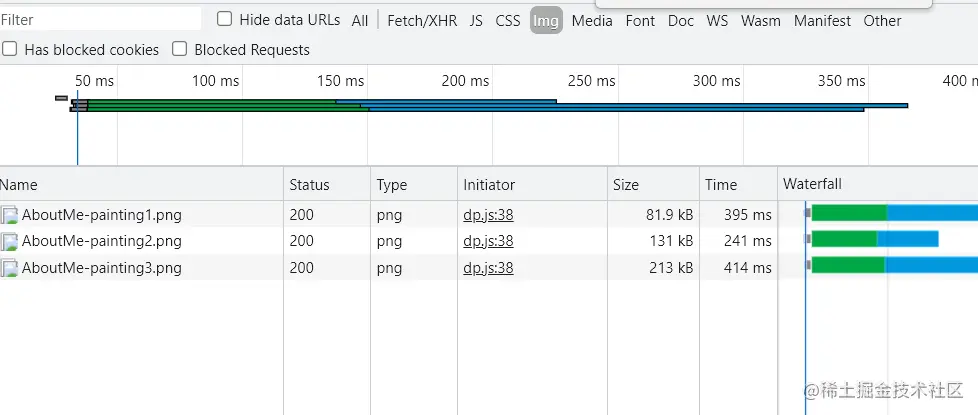Click the waterfall bar for AboutMe-painting2.png
The height and width of the screenshot is (415, 978).
[875, 239]
